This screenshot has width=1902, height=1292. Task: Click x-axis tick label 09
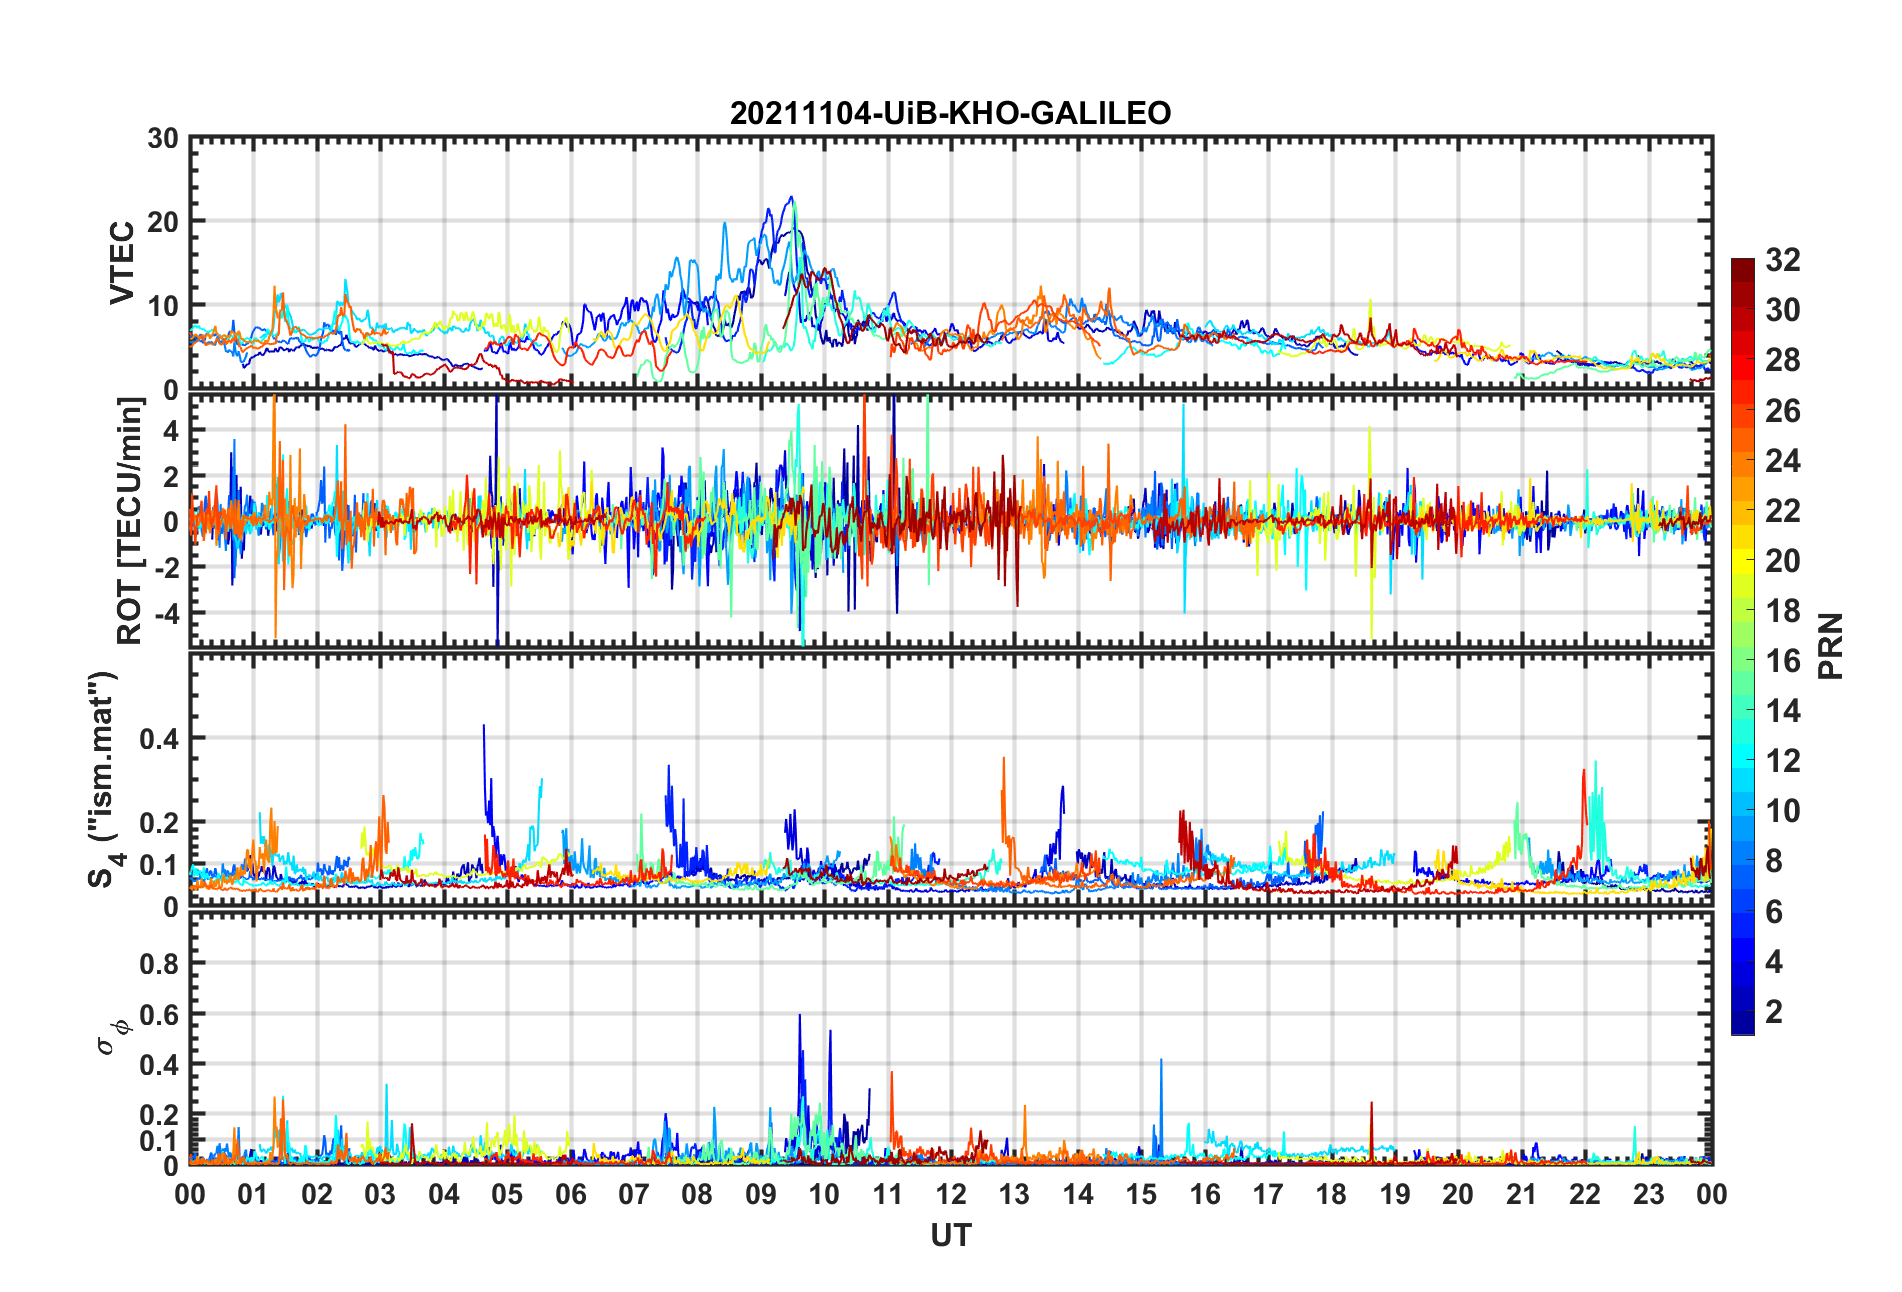[x=760, y=1194]
